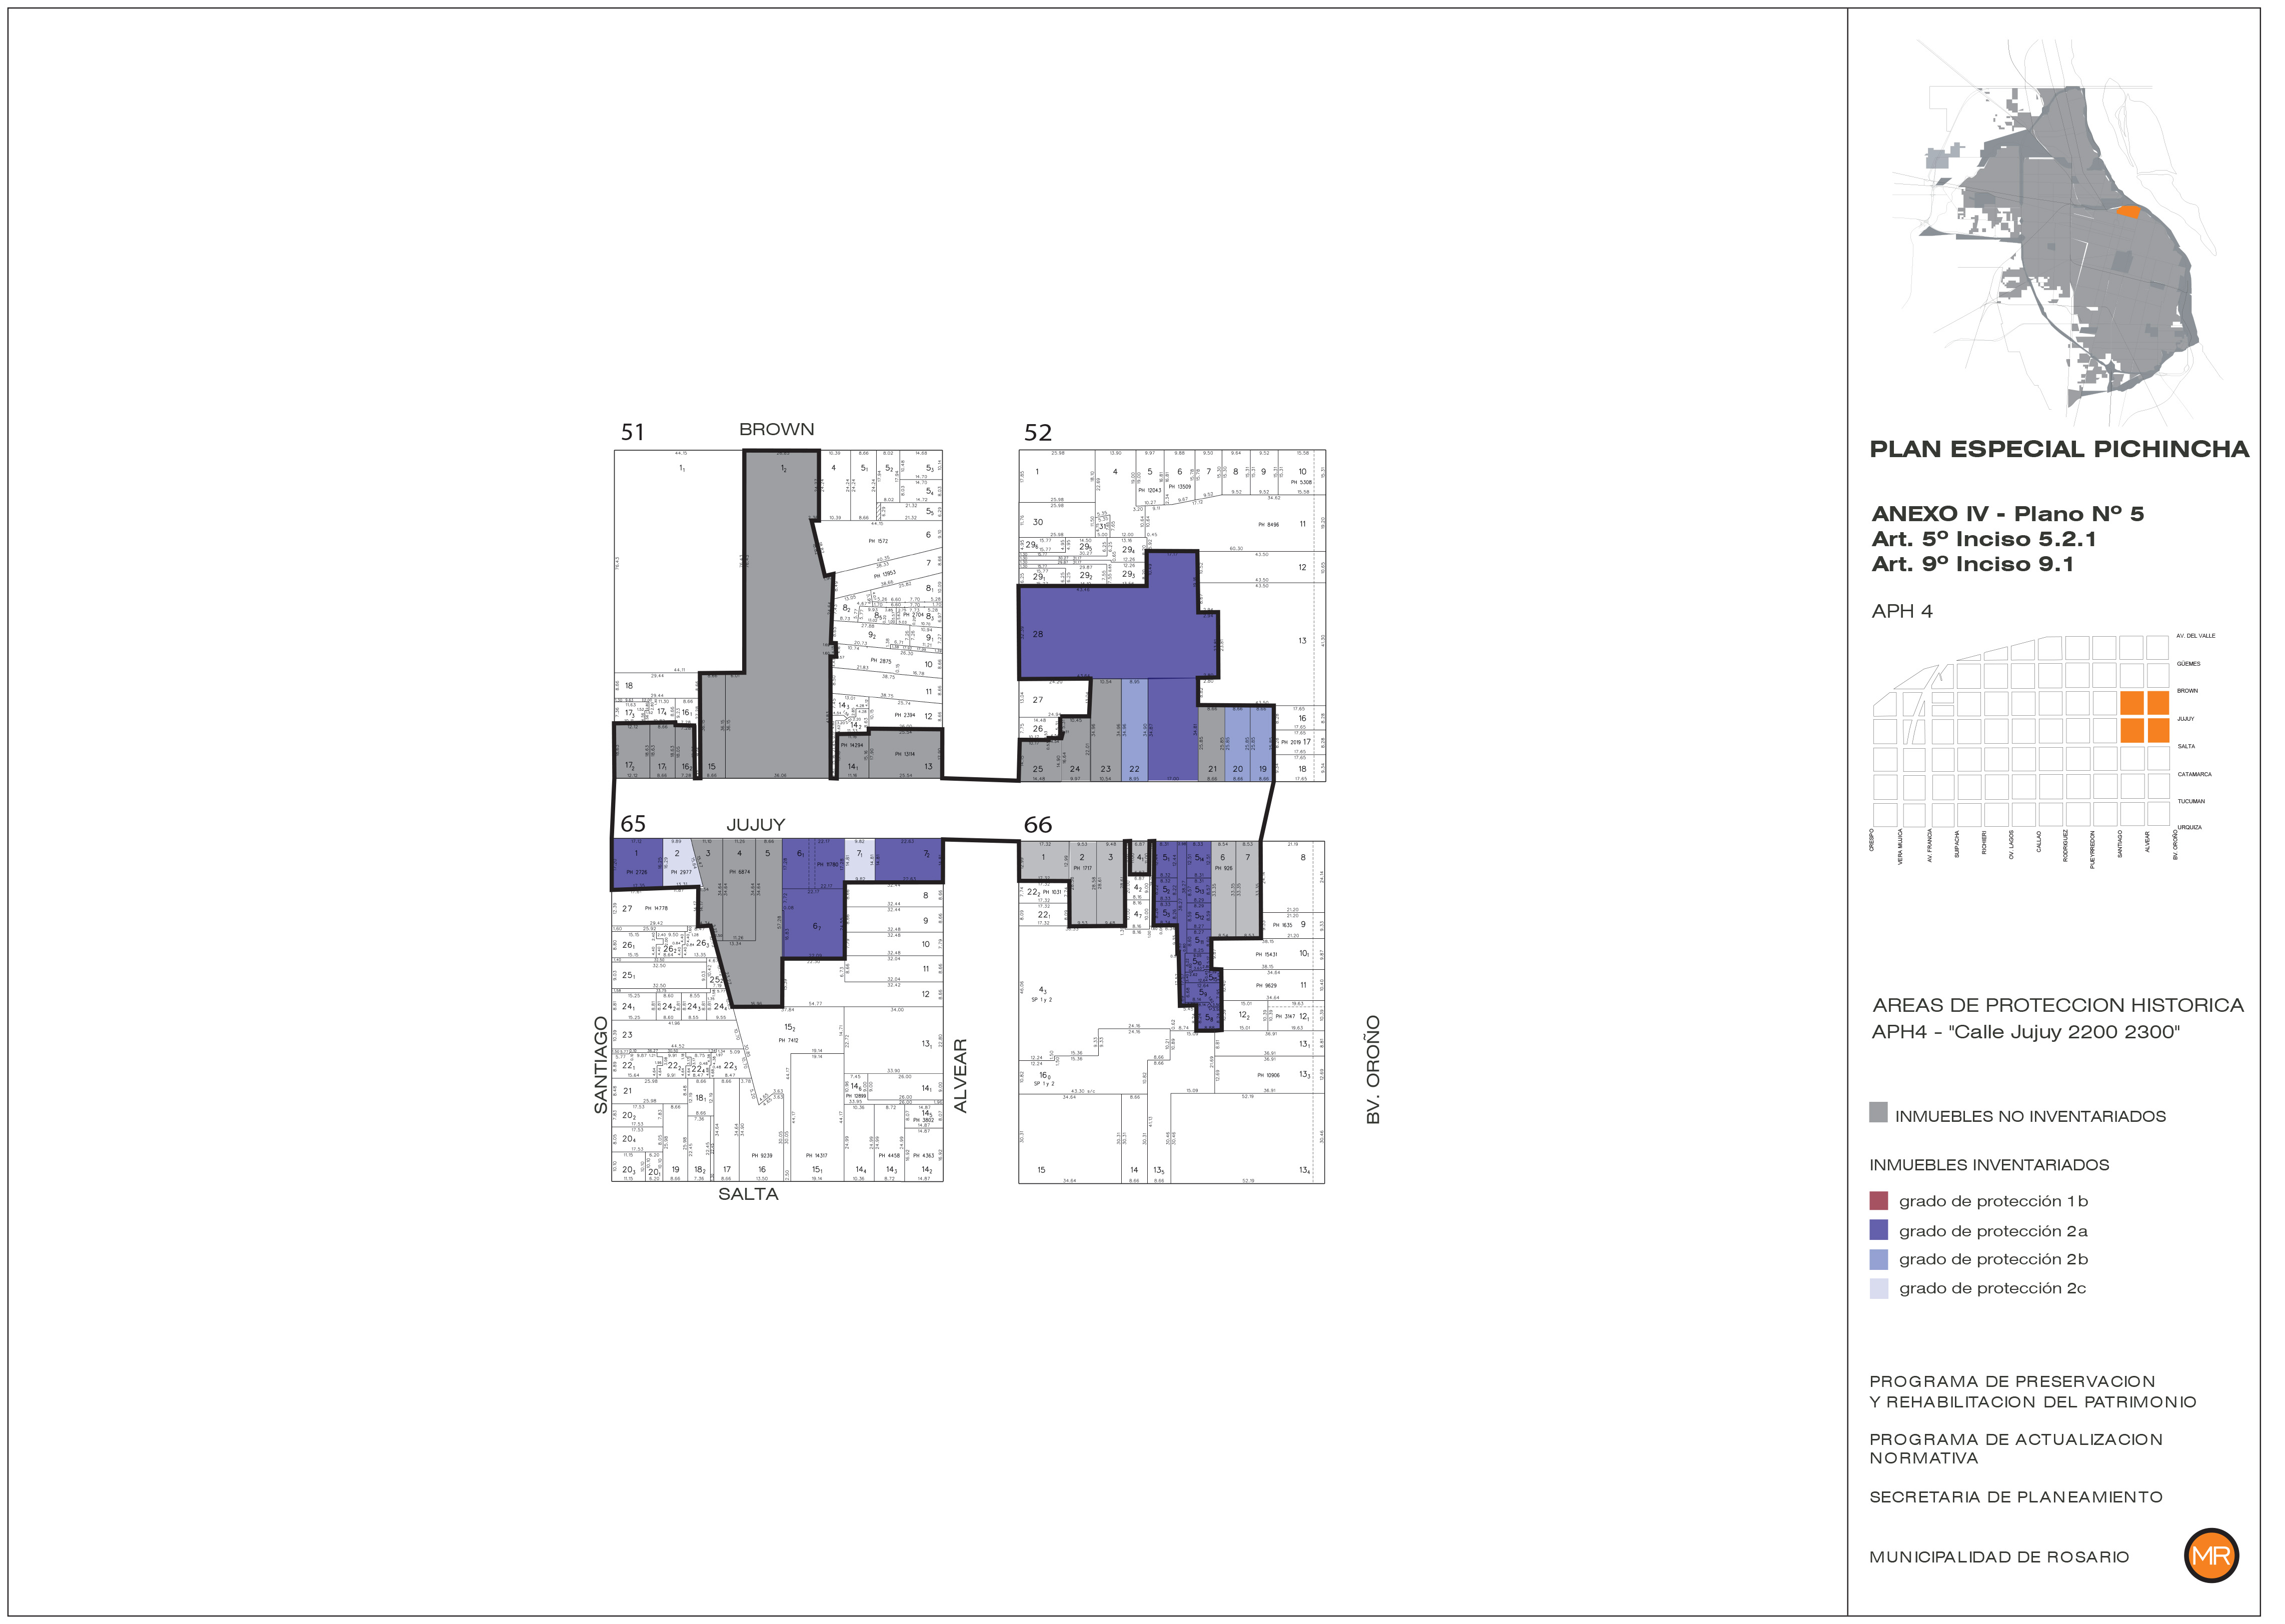Screen dimensions: 2285x1624
Task: Click the orange marker on Rosario city map
Action: pyautogui.click(x=2129, y=211)
